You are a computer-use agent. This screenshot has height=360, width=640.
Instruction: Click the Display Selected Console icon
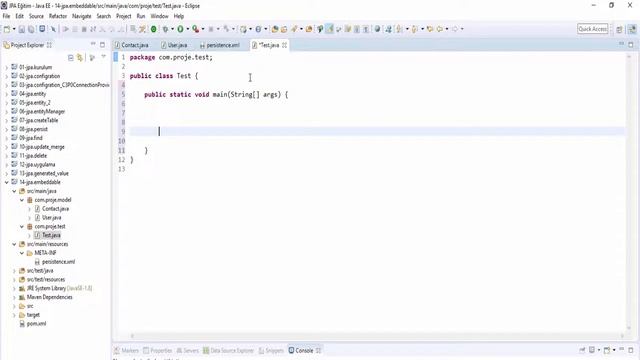click(592, 350)
